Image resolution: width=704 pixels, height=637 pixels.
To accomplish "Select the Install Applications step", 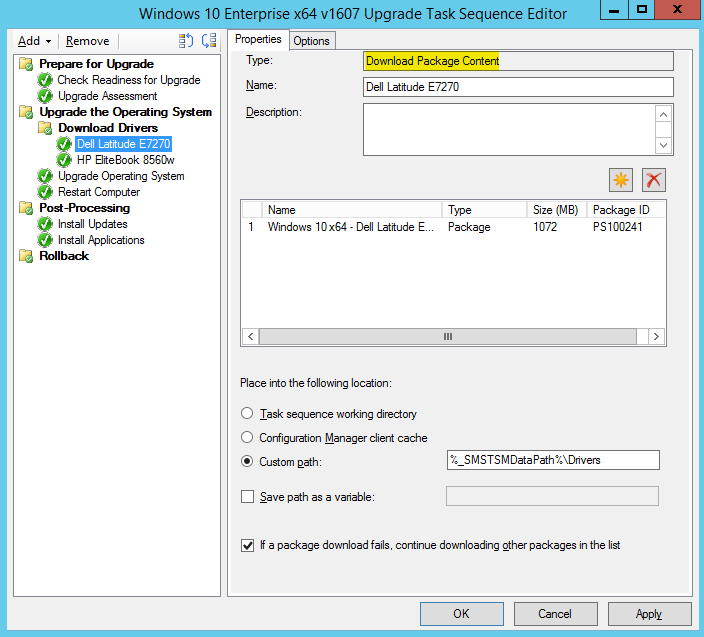I will coord(101,240).
